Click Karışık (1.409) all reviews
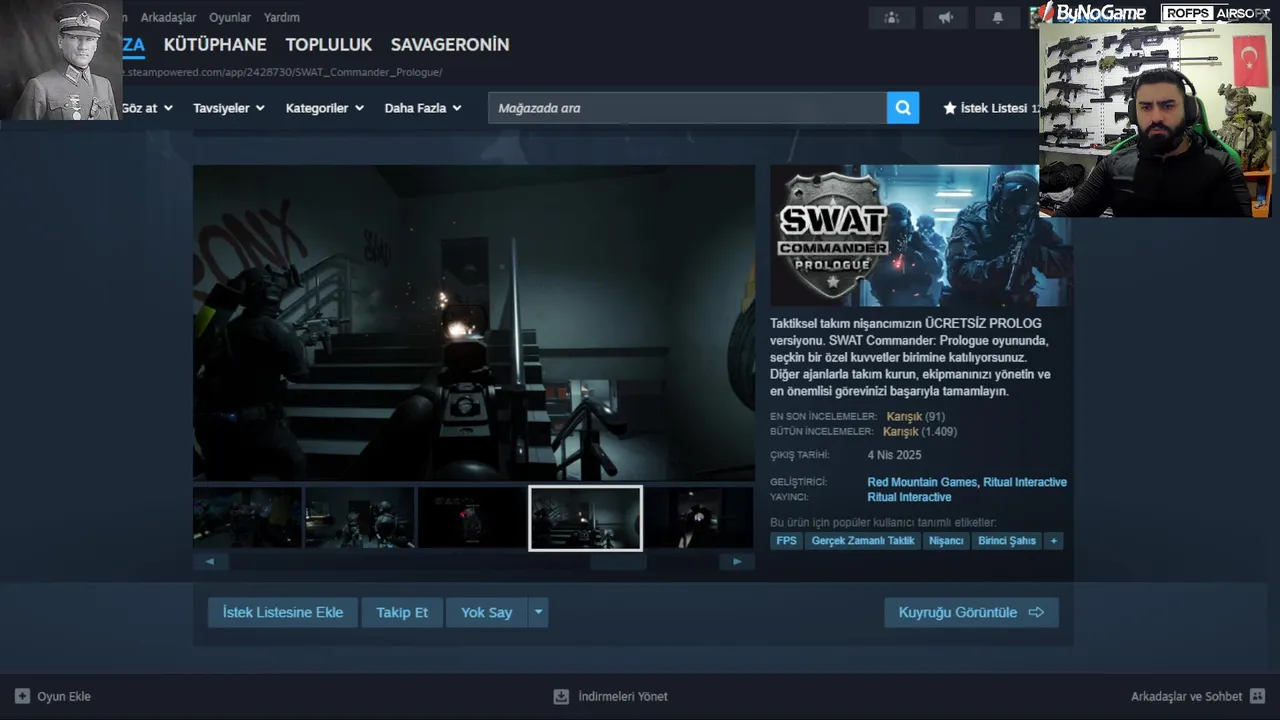 pos(920,432)
